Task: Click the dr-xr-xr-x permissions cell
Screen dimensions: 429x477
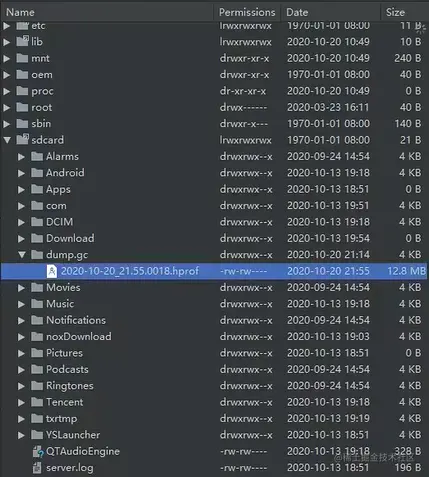Action: 243,91
